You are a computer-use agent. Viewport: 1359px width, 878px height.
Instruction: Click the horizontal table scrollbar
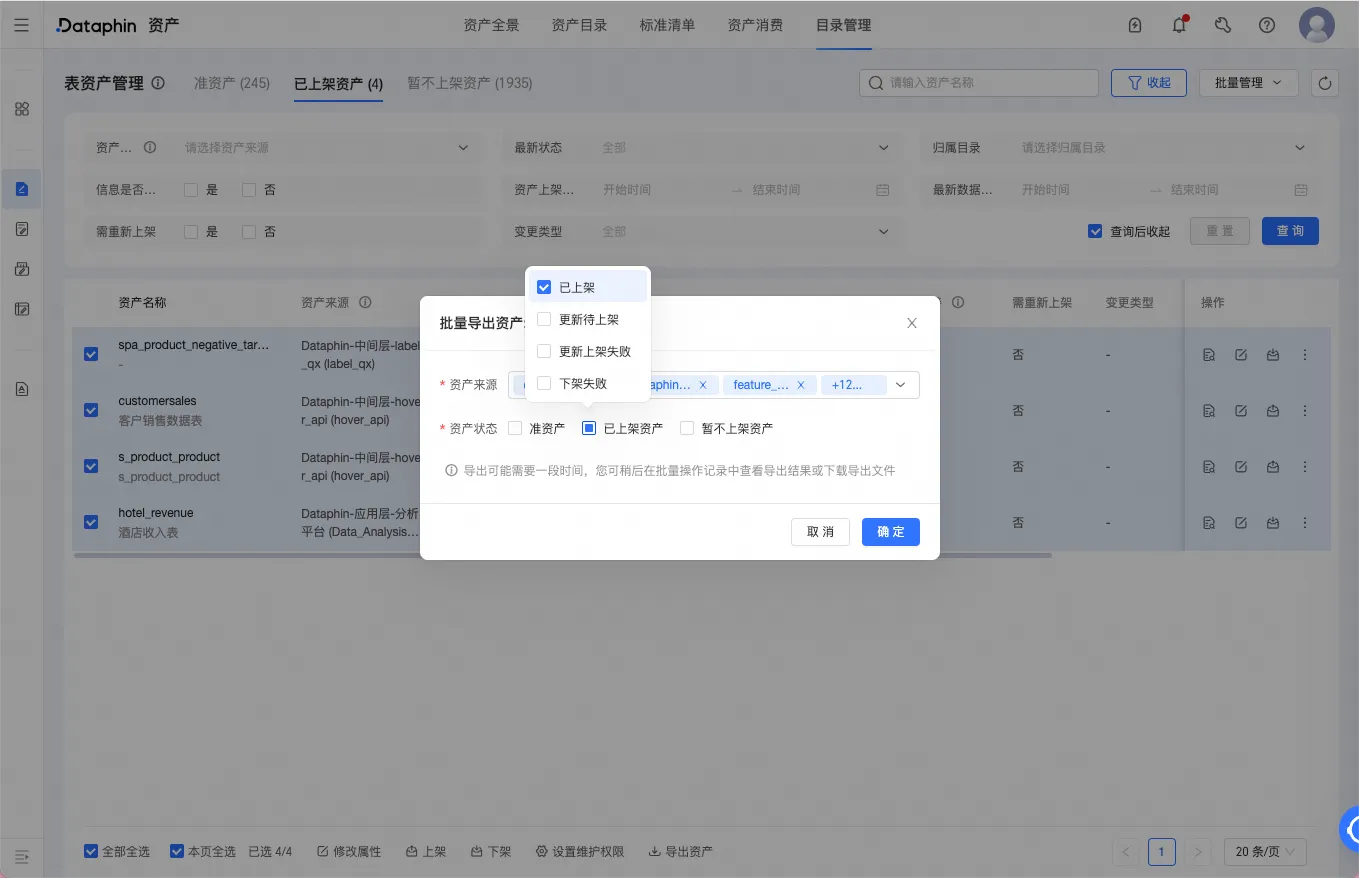(x=563, y=555)
